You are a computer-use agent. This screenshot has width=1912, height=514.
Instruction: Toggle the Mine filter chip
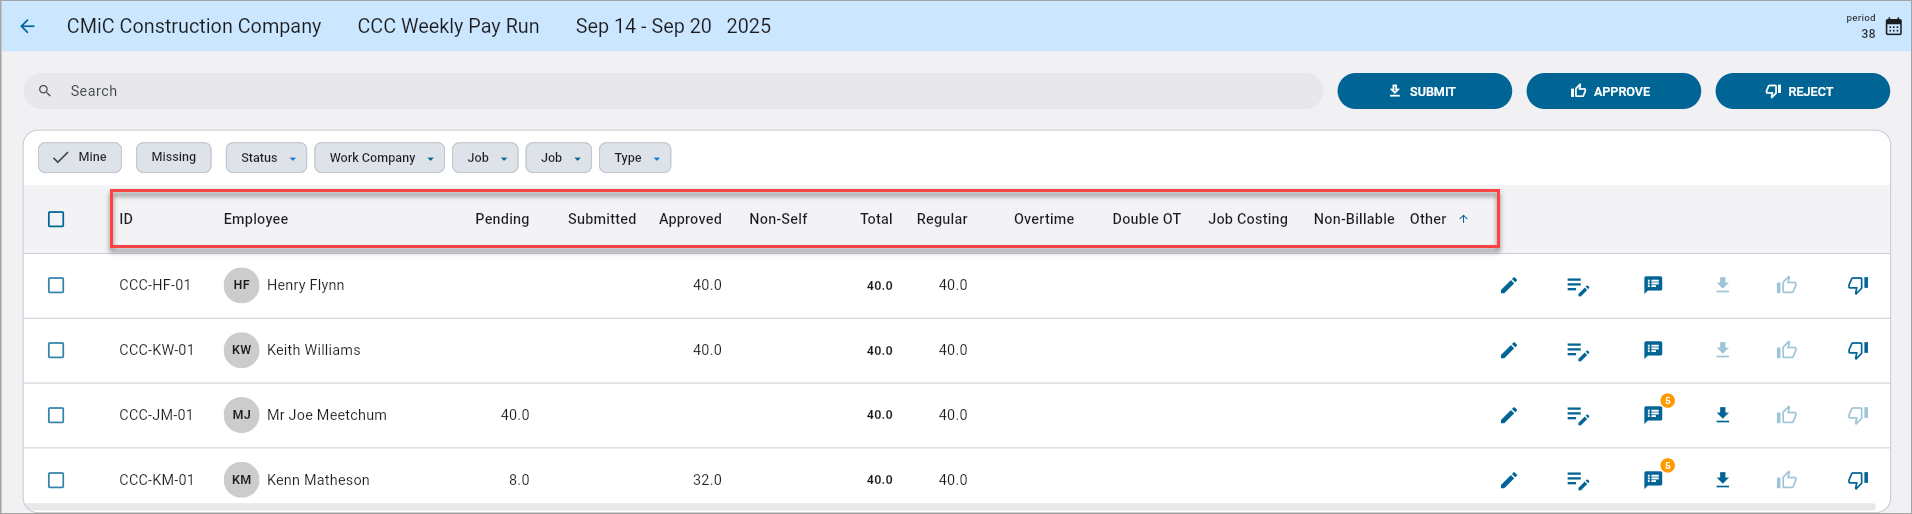(80, 157)
